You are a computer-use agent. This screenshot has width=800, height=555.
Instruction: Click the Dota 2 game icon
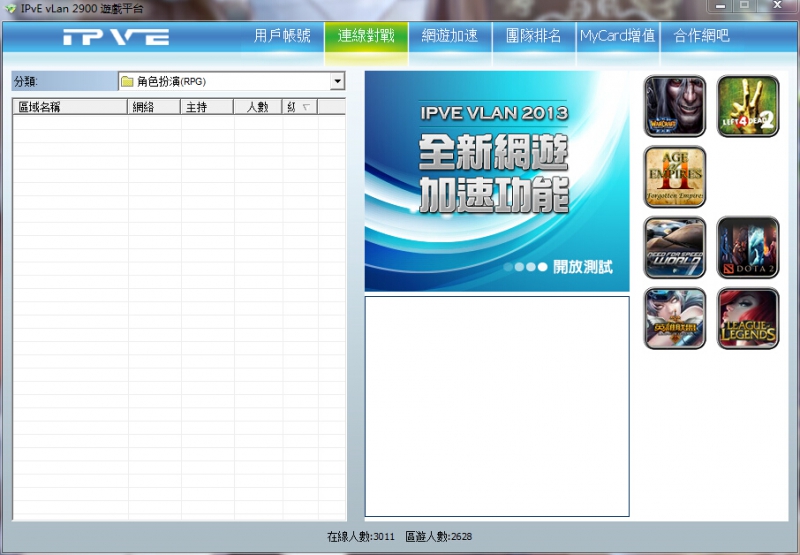pyautogui.click(x=747, y=248)
